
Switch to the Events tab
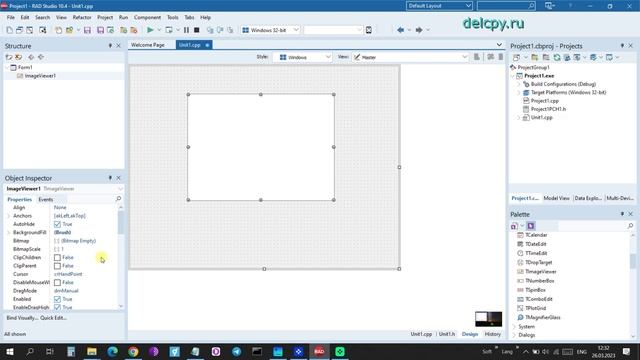(x=45, y=200)
